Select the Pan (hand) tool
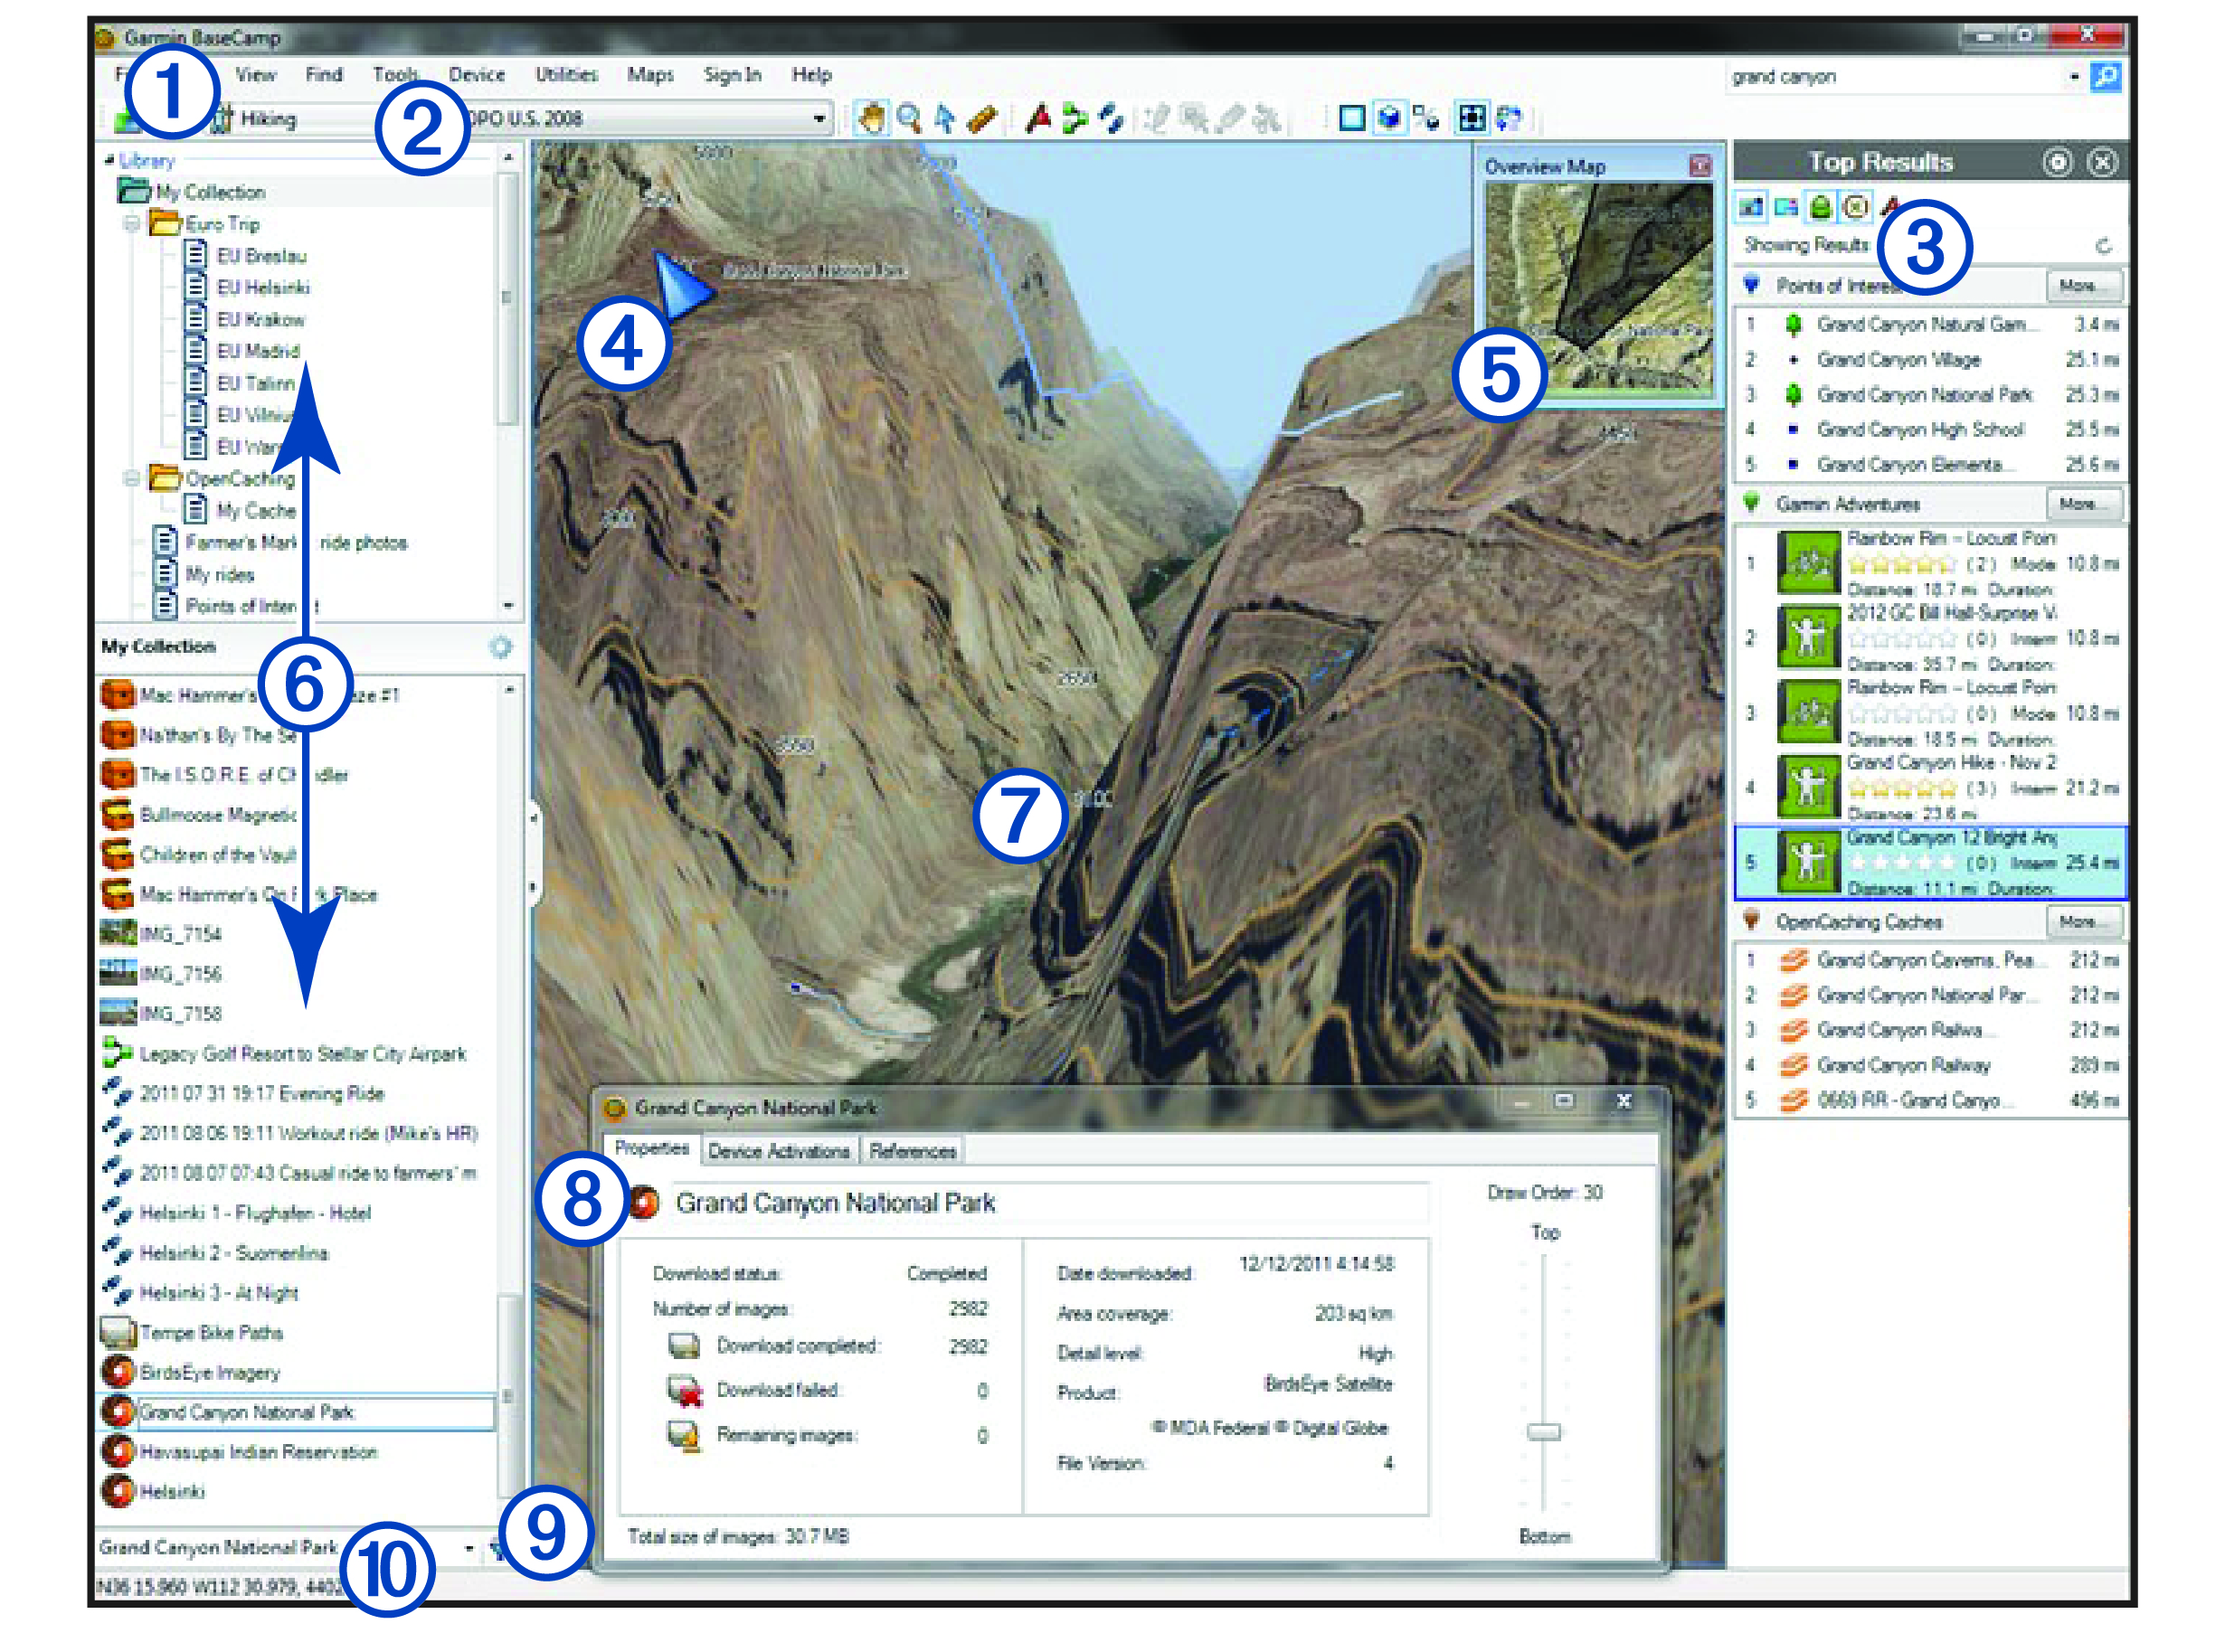 coord(871,119)
